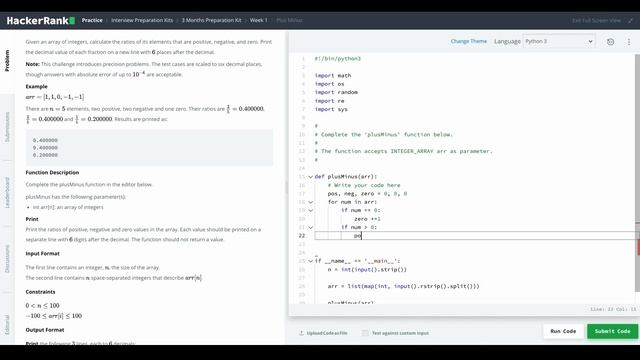Screen dimensions: 640x360
Task: Click the 'Function Description' heading
Action: (52, 173)
